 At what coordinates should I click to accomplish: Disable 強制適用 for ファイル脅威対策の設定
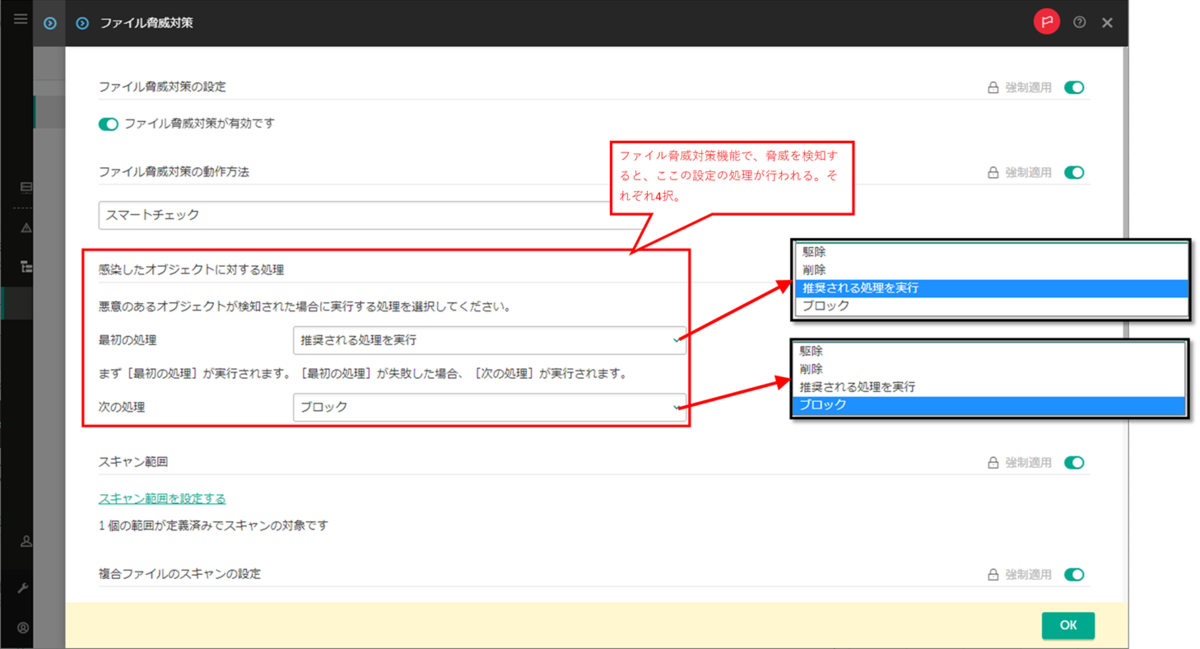(x=1074, y=87)
